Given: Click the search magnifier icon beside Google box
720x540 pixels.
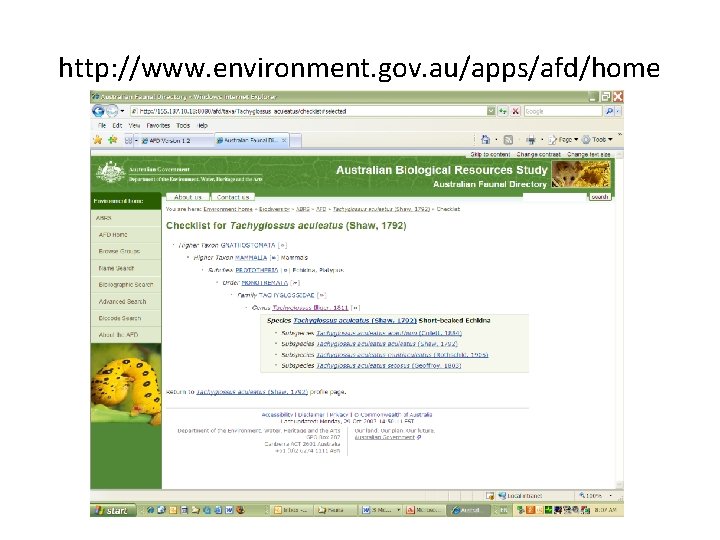Looking at the screenshot, I should pos(609,111).
